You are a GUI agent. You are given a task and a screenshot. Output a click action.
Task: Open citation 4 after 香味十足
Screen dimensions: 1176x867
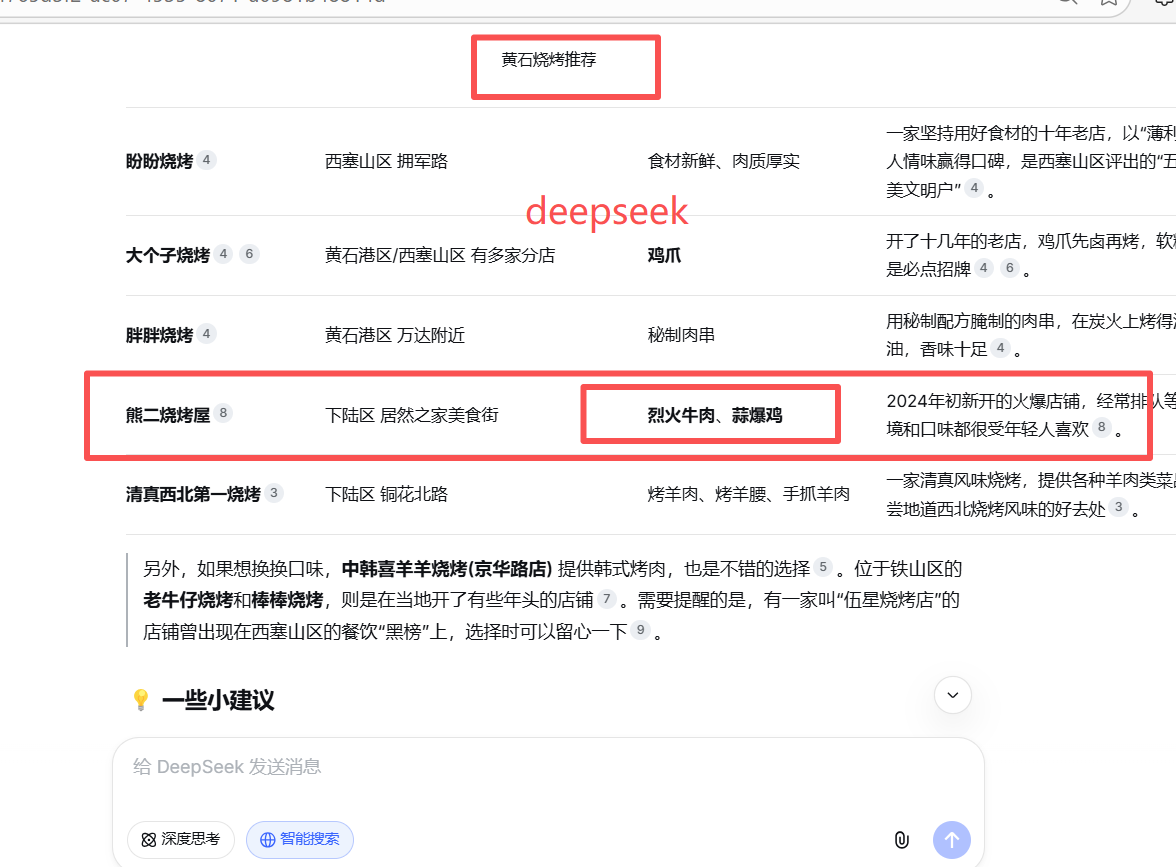pos(1000,348)
